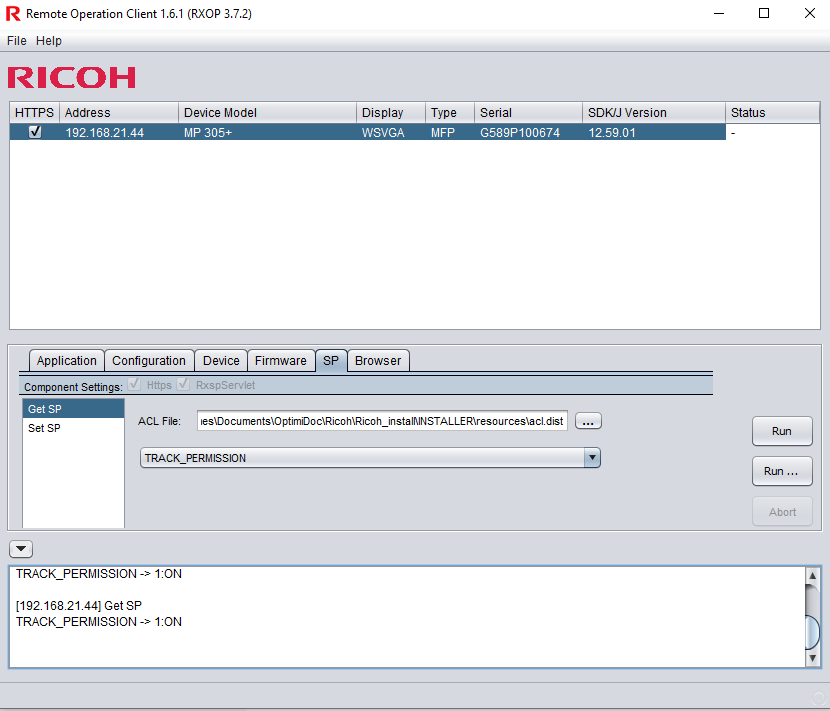The width and height of the screenshot is (830, 711).
Task: Select Set SP in the operation list
Action: (x=73, y=428)
